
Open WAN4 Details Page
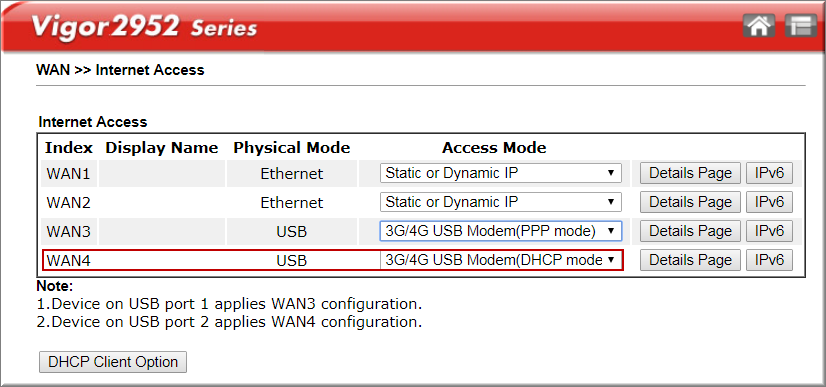[x=690, y=260]
